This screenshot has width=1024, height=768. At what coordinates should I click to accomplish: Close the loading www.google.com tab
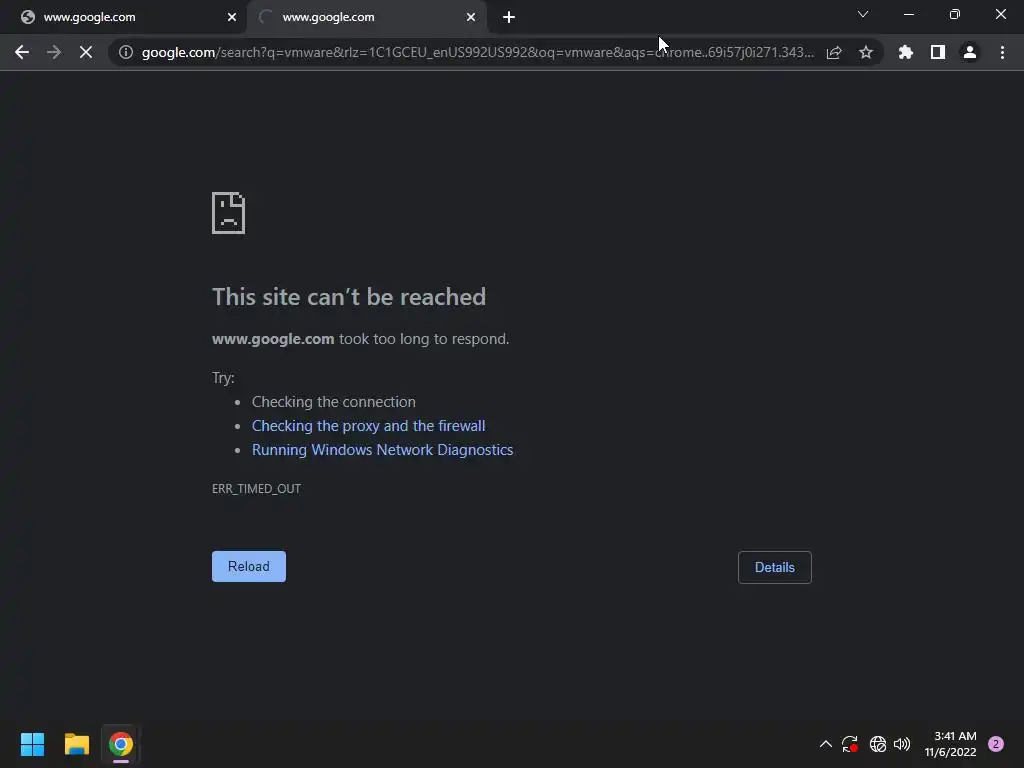[x=471, y=18]
